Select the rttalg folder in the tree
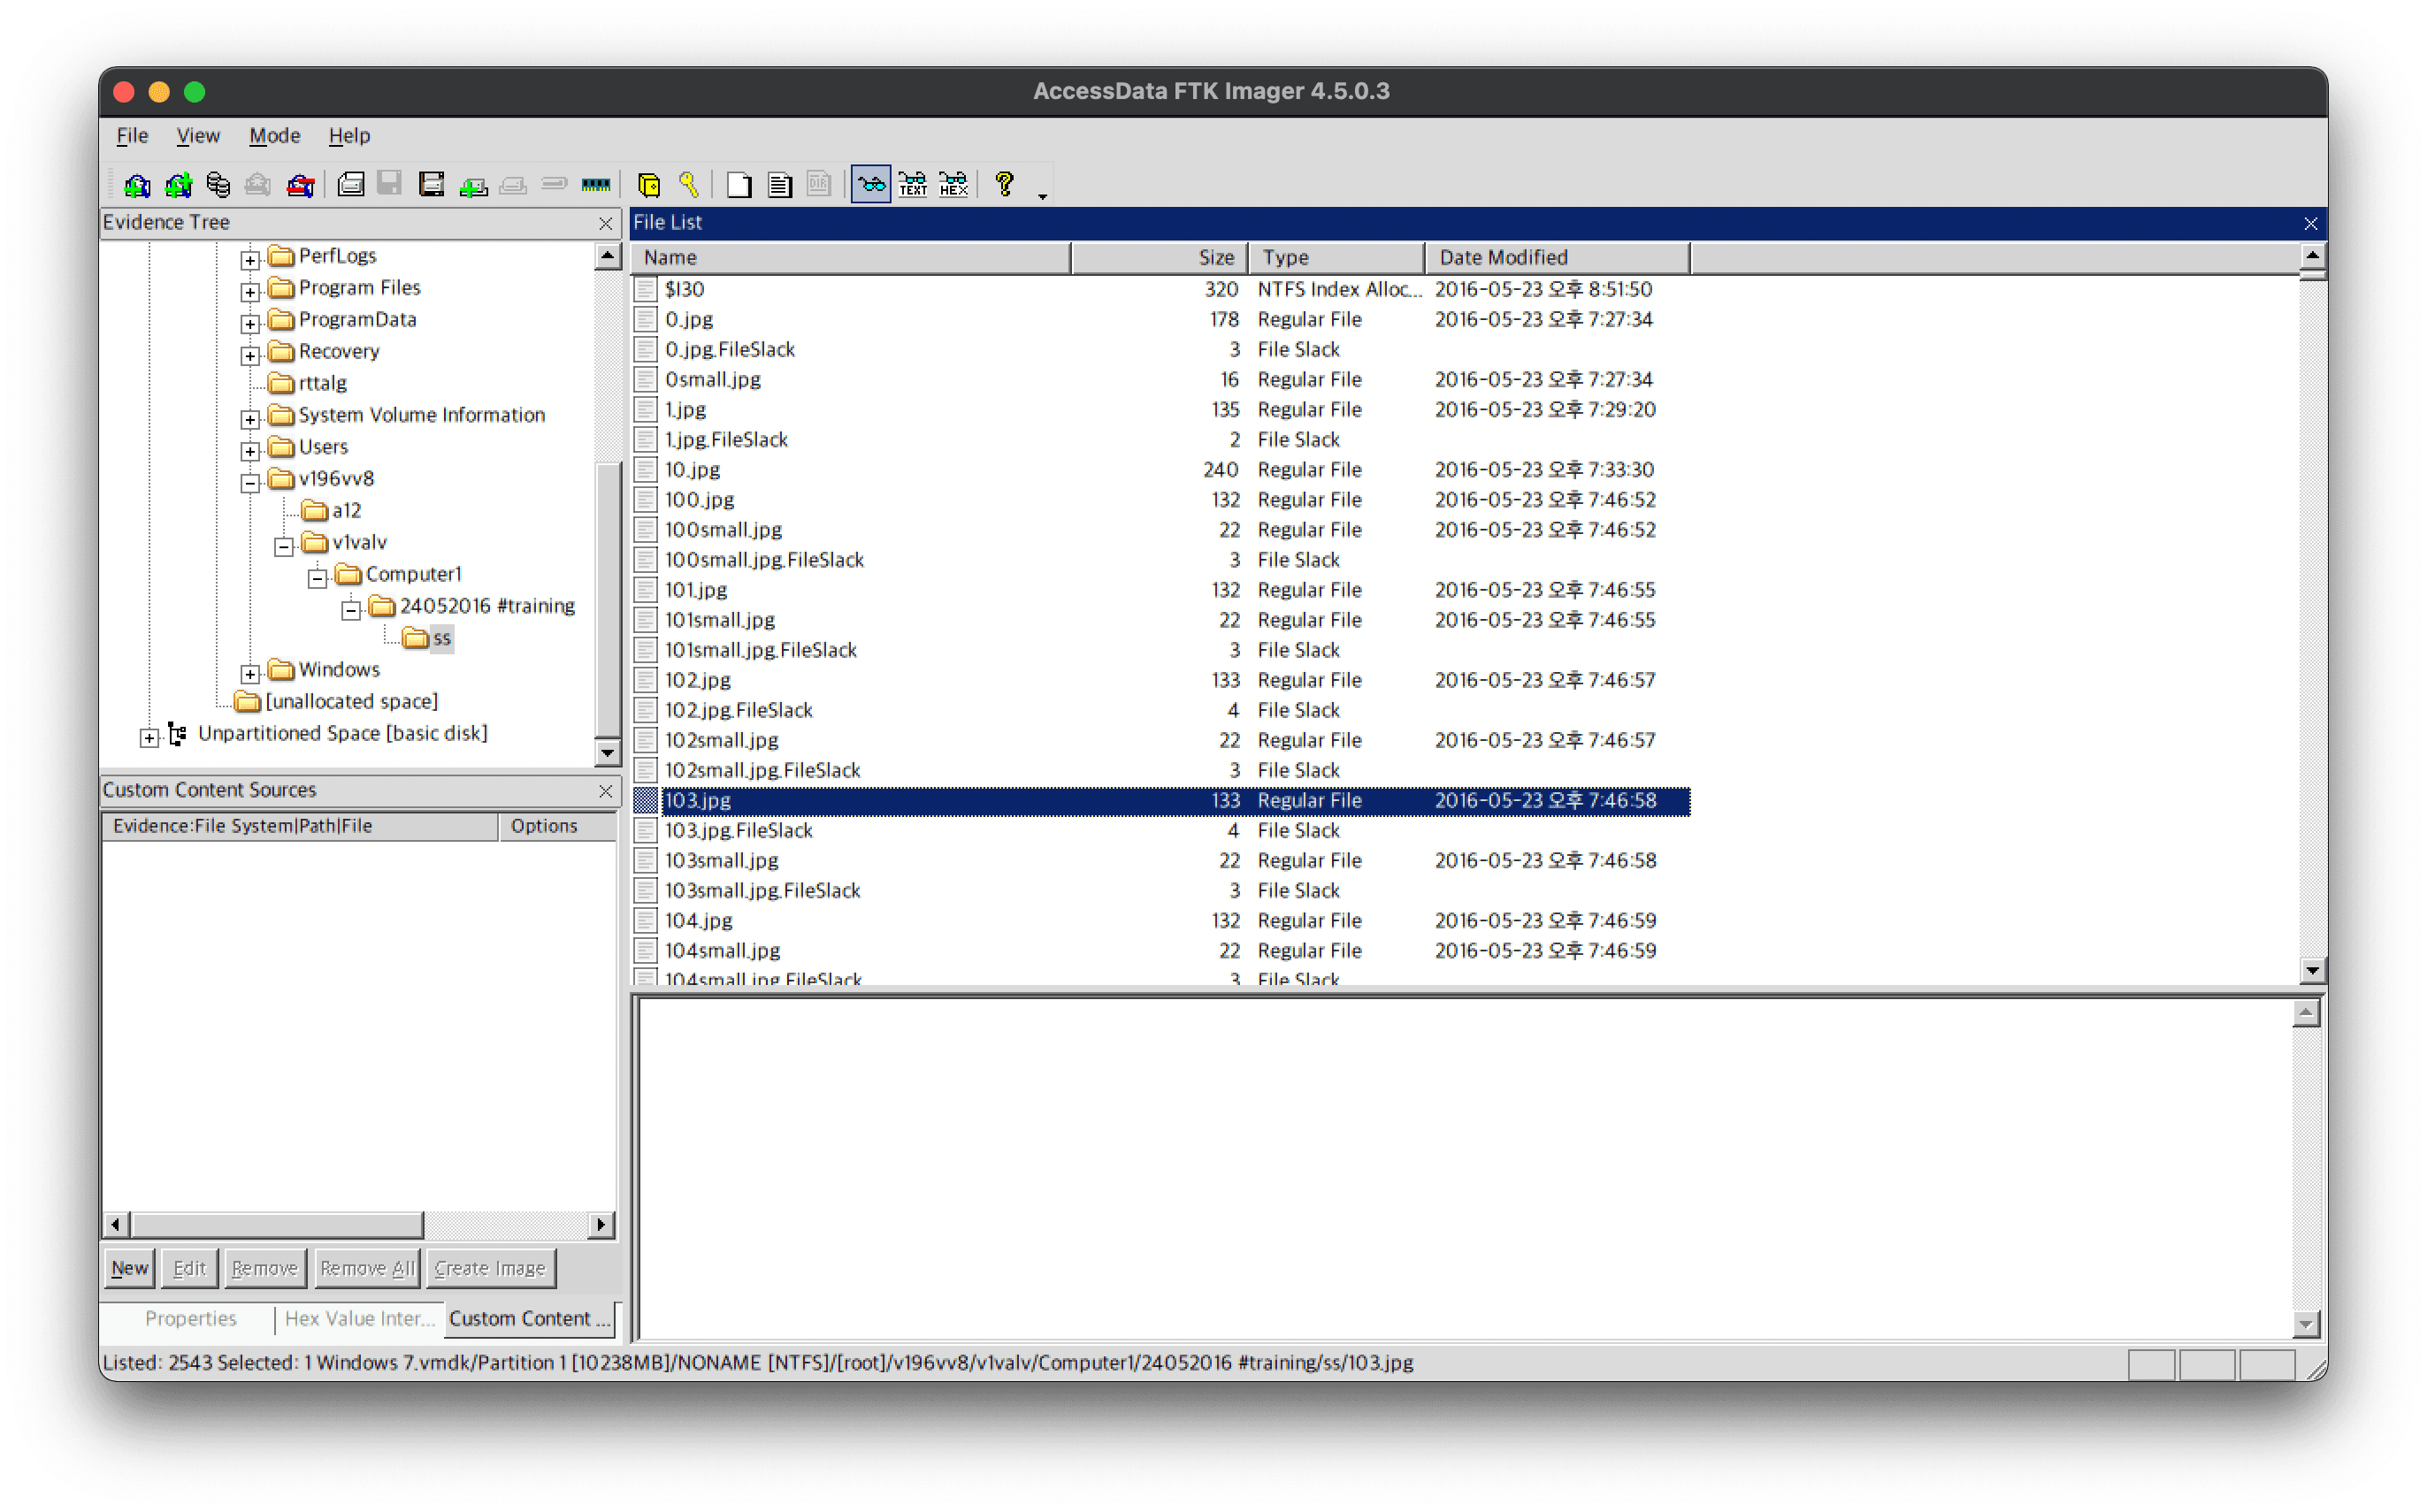The image size is (2427, 1512). (x=322, y=383)
